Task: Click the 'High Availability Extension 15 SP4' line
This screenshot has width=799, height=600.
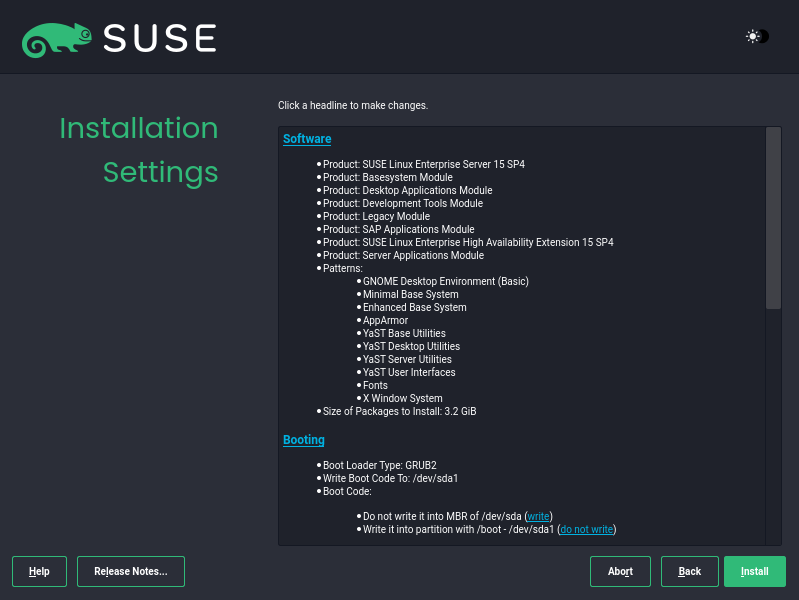Action: click(468, 242)
